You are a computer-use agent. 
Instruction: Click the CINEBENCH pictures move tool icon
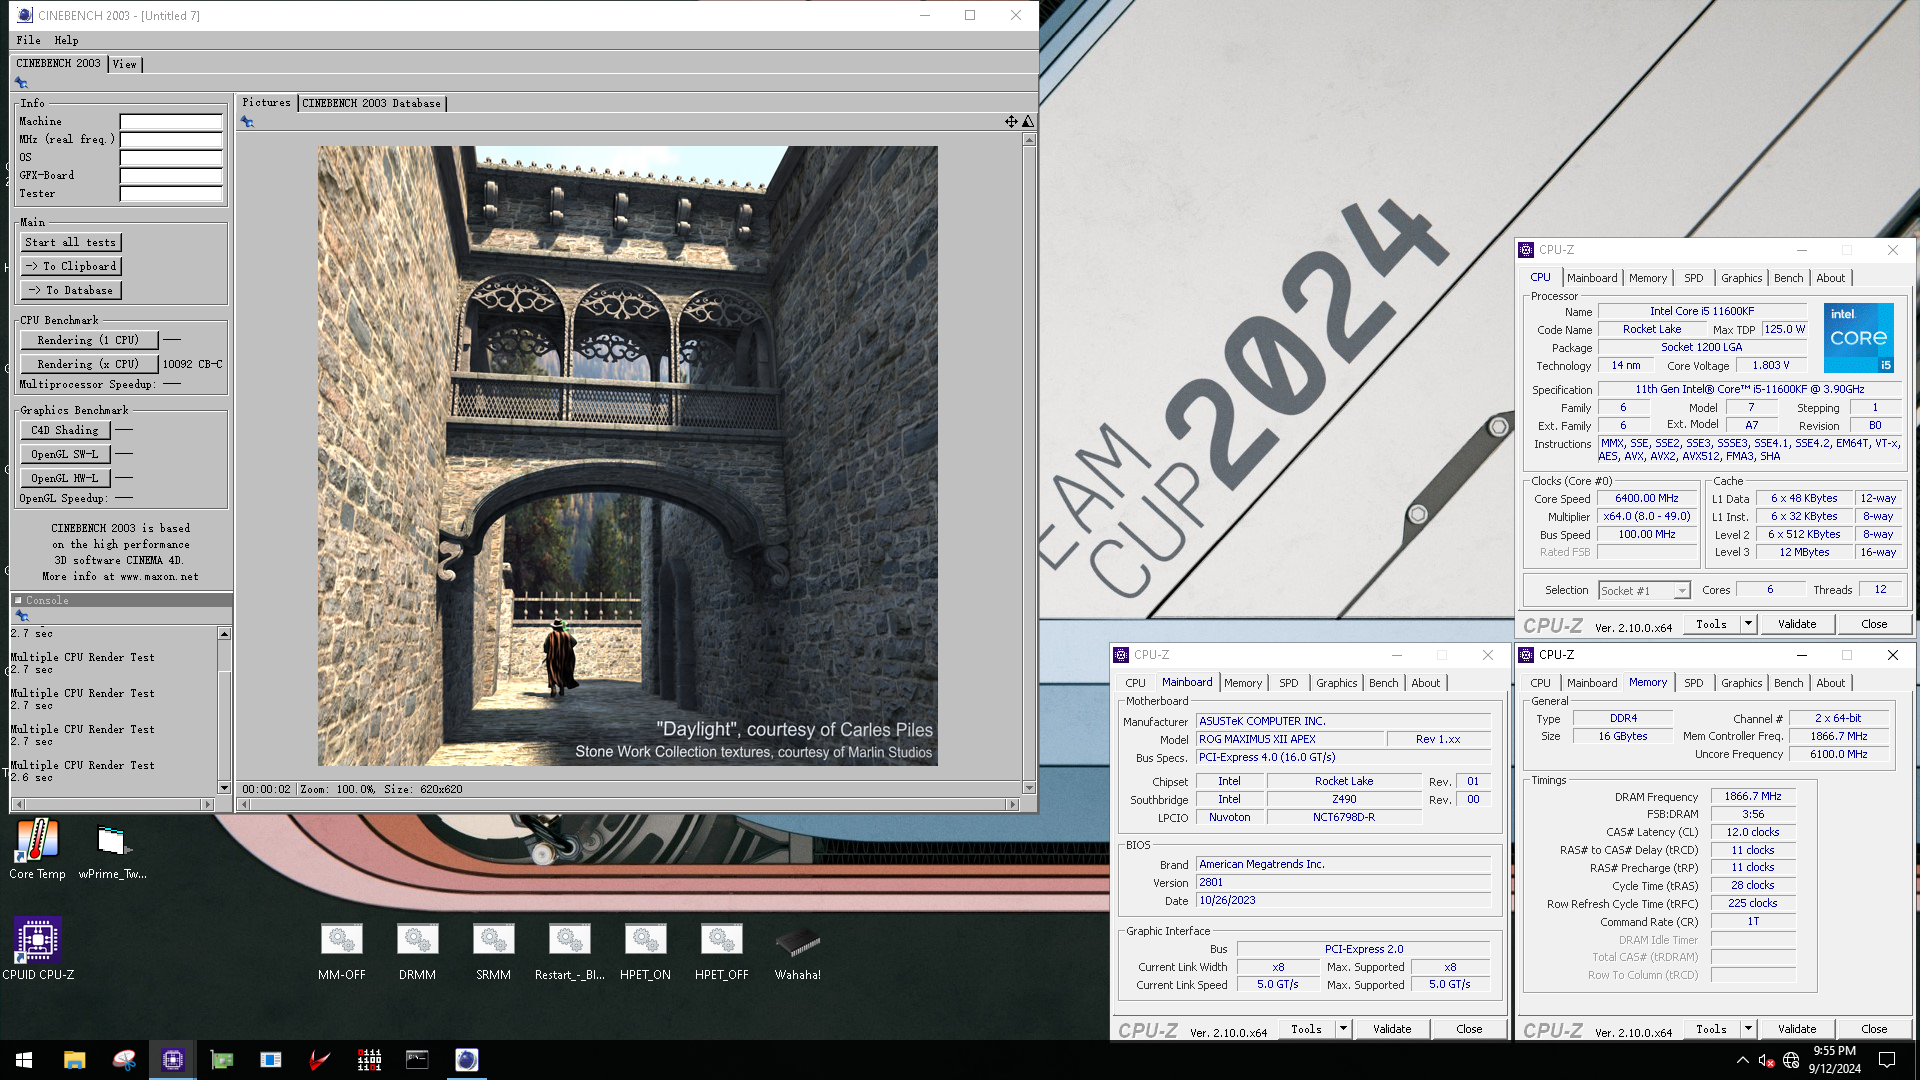click(x=1011, y=122)
